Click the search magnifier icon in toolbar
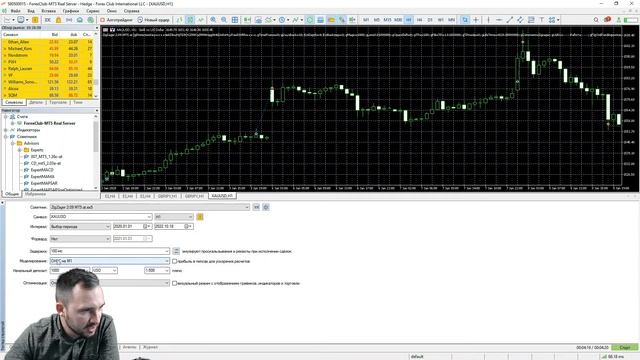This screenshot has width=640, height=360. click(596, 20)
